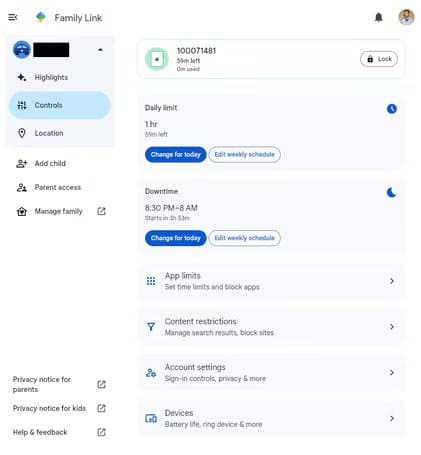Collapse the sidebar with the hamburger menu icon

tap(13, 17)
